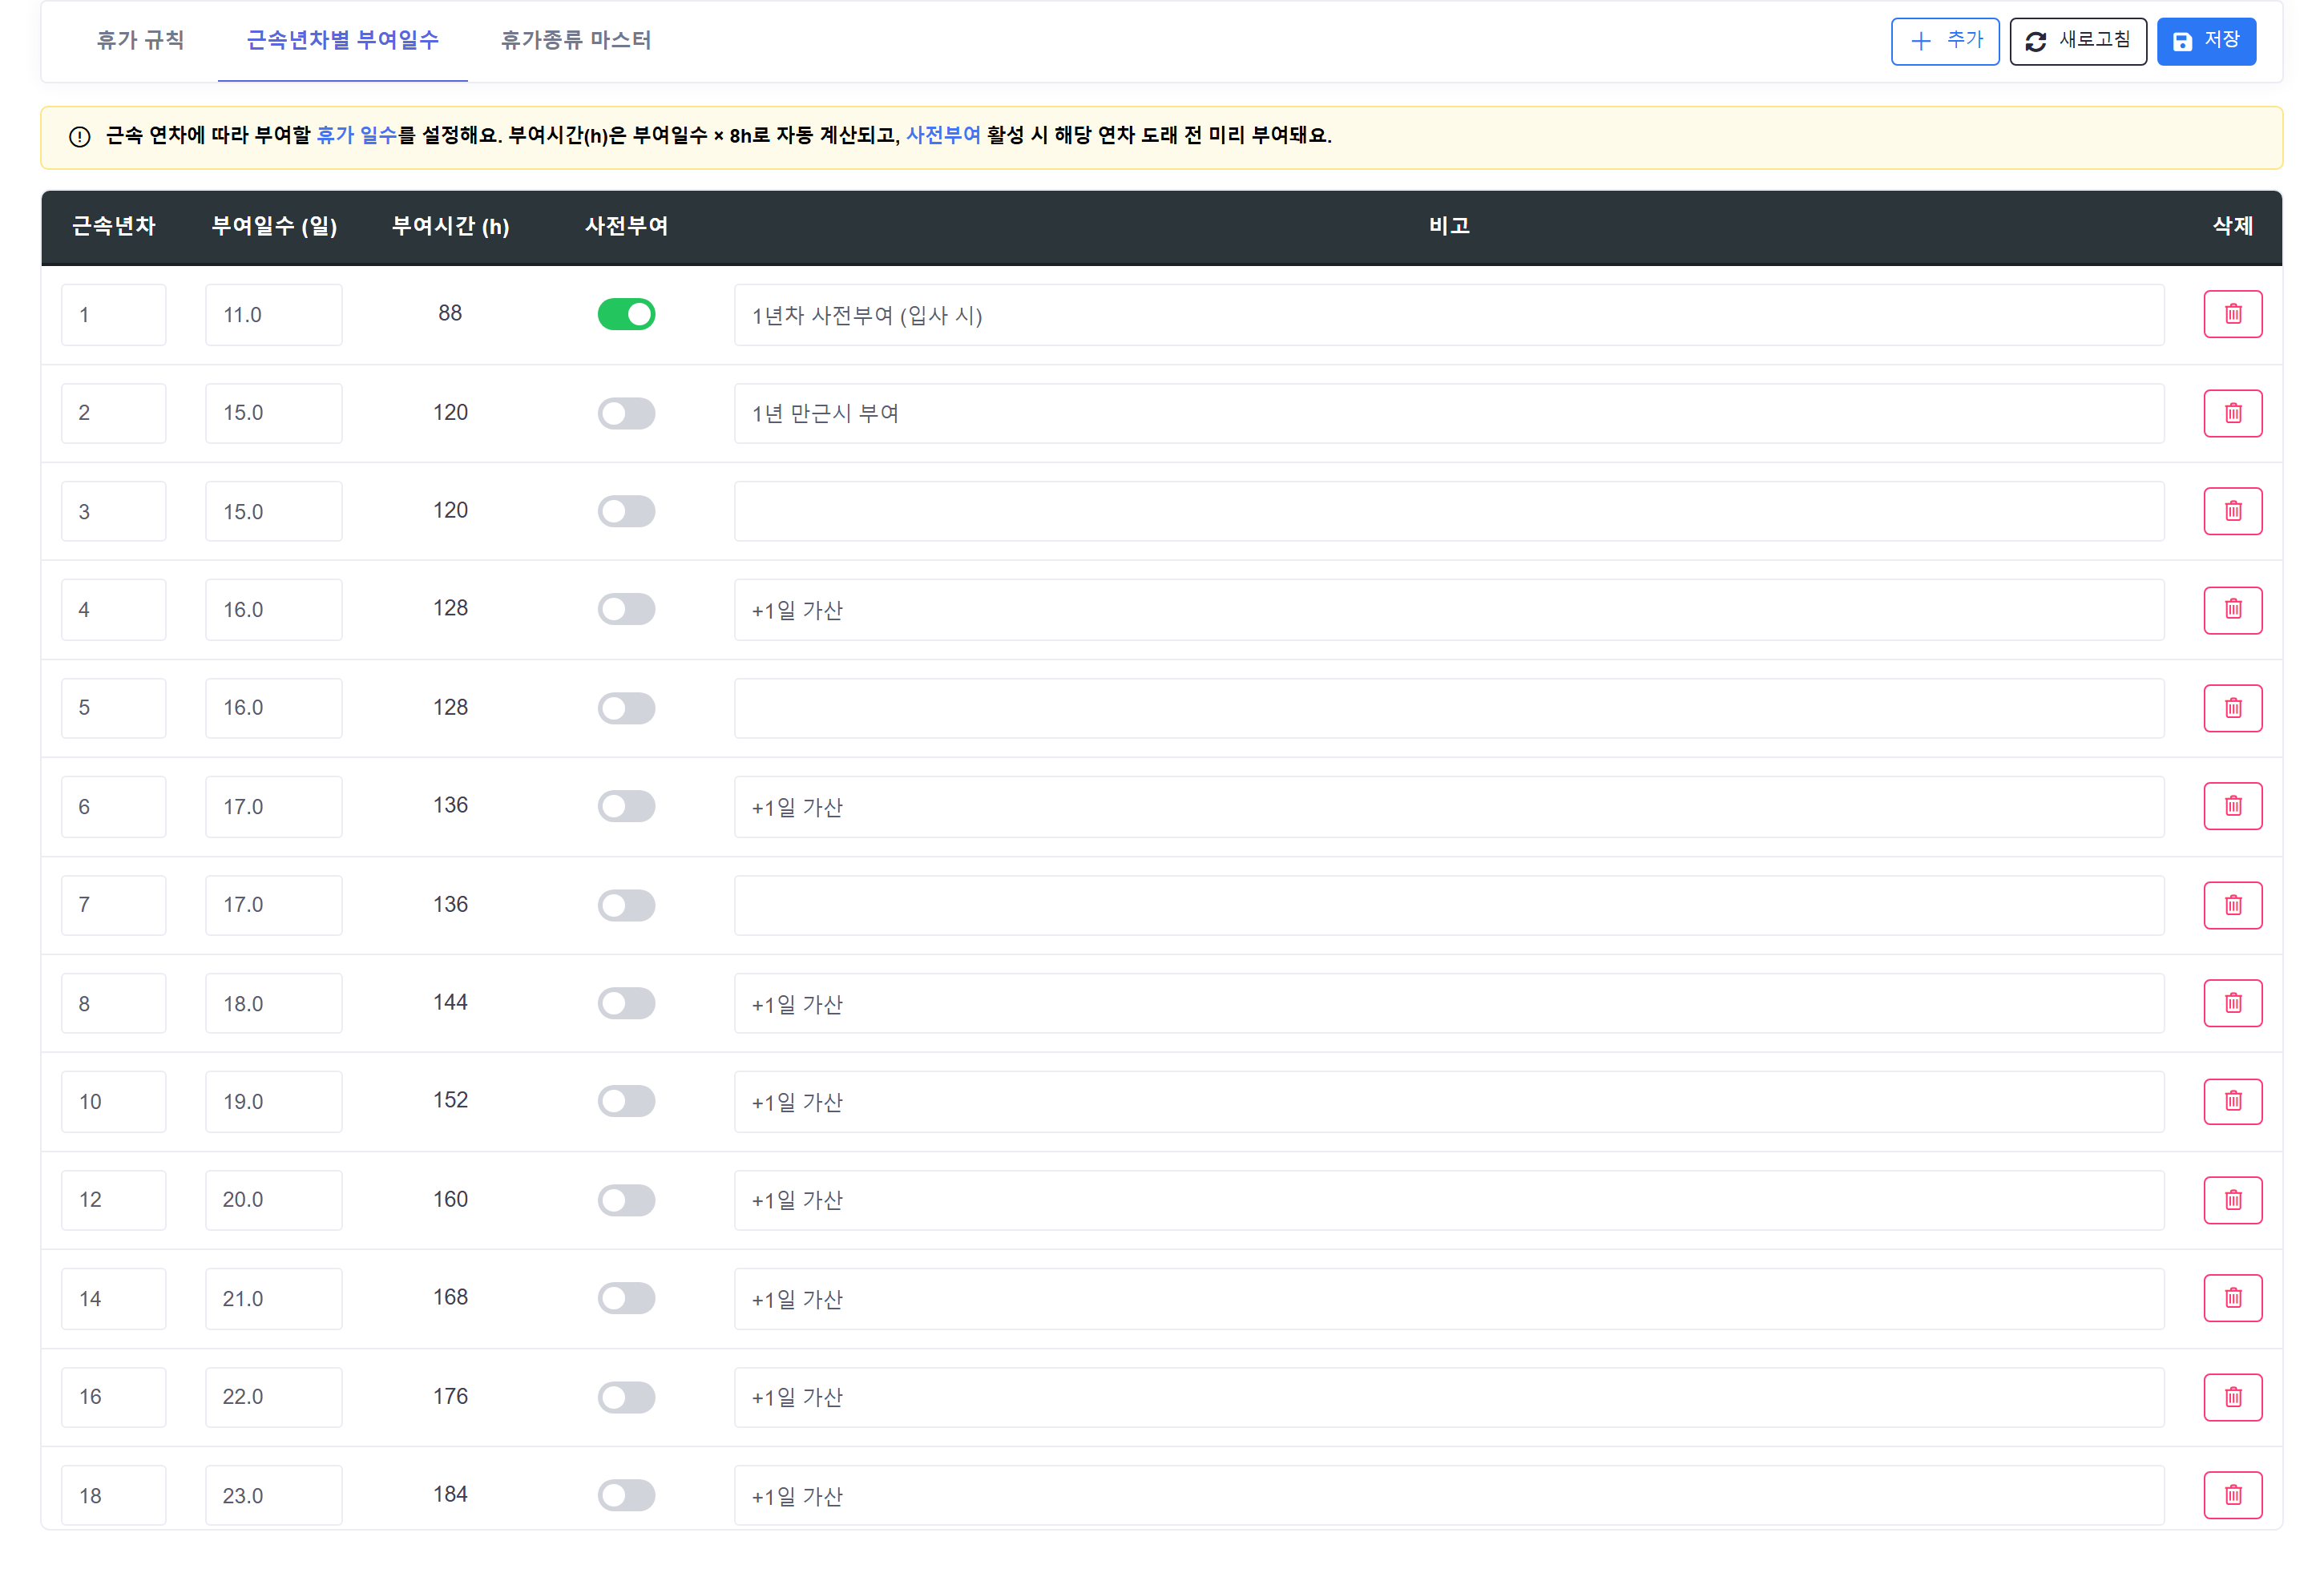Click the 사전부여 column header
This screenshot has height=1569, width=2324.
click(x=626, y=226)
